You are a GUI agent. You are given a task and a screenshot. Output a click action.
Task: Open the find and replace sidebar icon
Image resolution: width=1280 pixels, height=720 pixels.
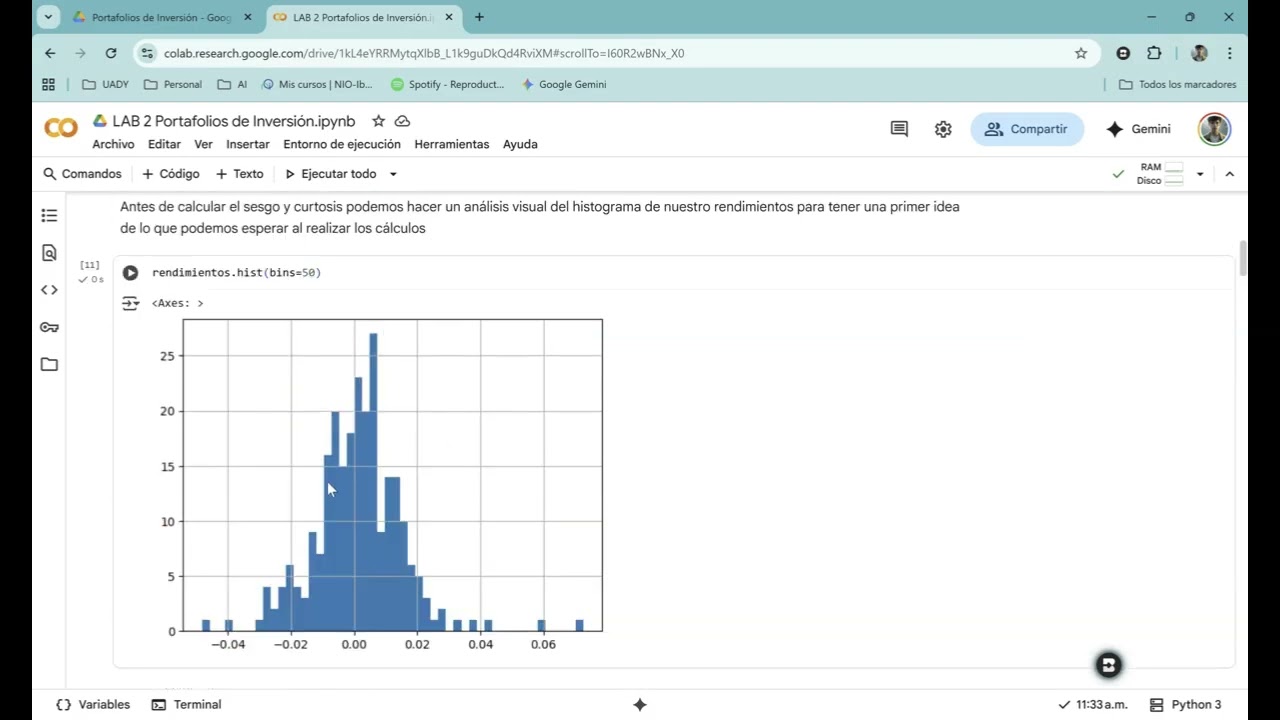click(x=49, y=253)
